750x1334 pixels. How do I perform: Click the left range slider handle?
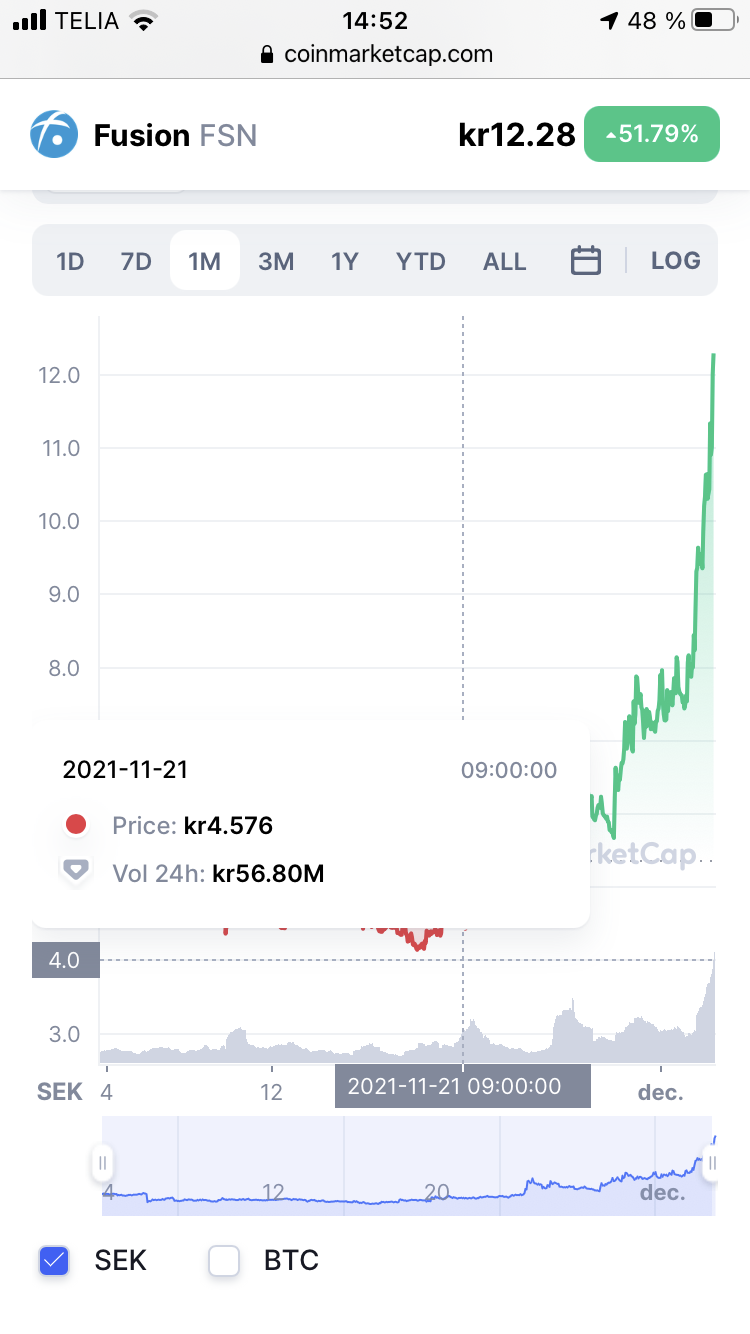tap(102, 1163)
